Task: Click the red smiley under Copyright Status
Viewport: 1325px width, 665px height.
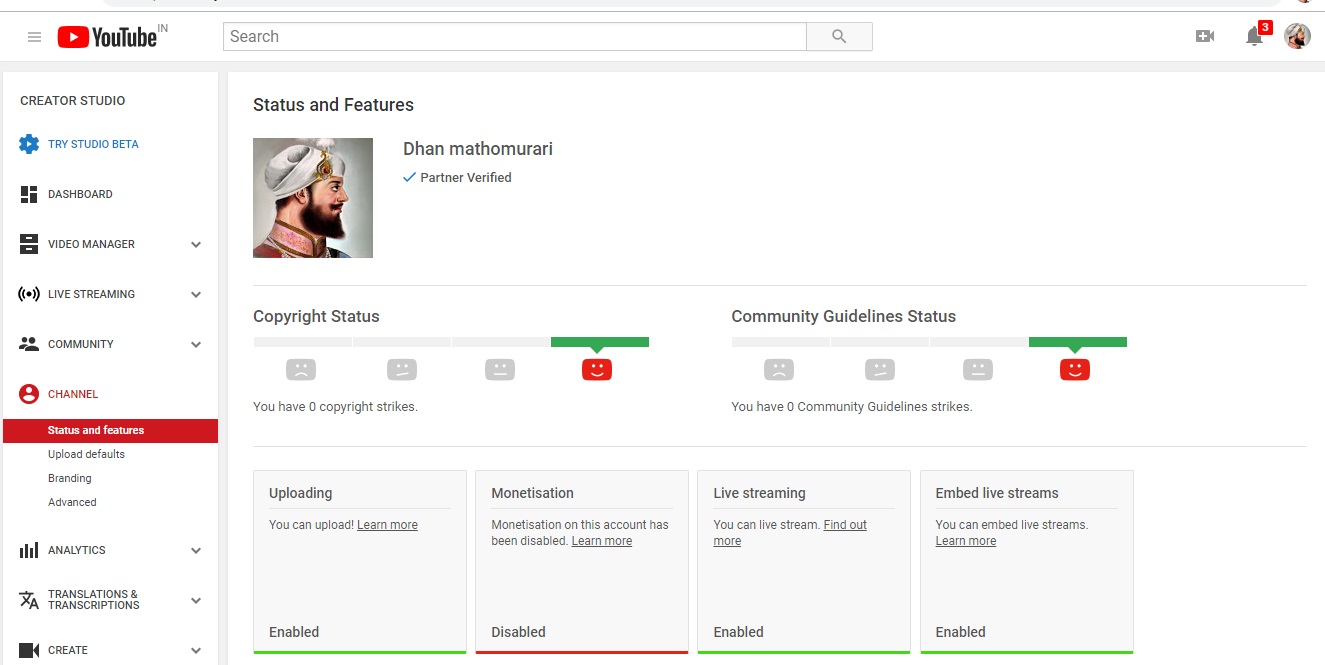Action: 597,369
